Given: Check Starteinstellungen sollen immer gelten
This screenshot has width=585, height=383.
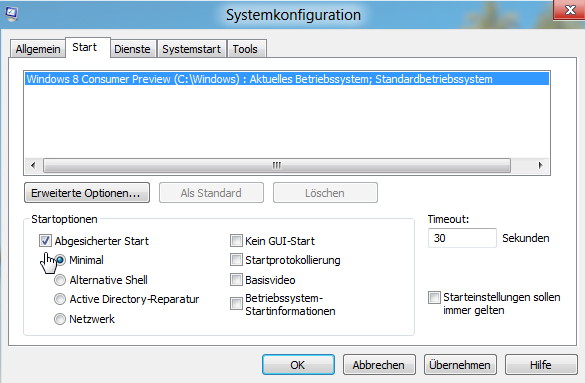Looking at the screenshot, I should coord(434,298).
